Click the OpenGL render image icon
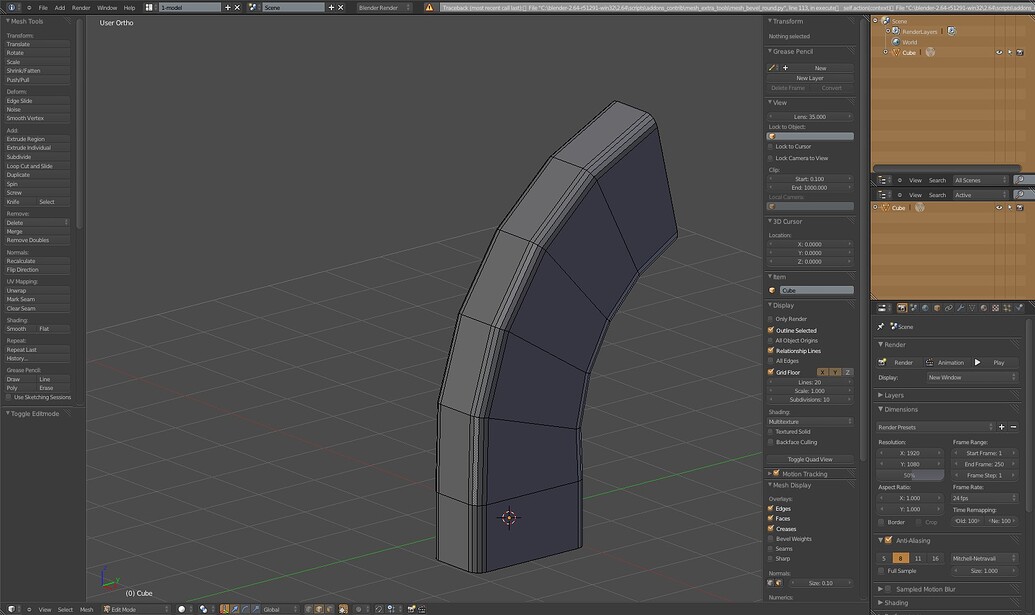This screenshot has height=615, width=1035. click(x=411, y=609)
